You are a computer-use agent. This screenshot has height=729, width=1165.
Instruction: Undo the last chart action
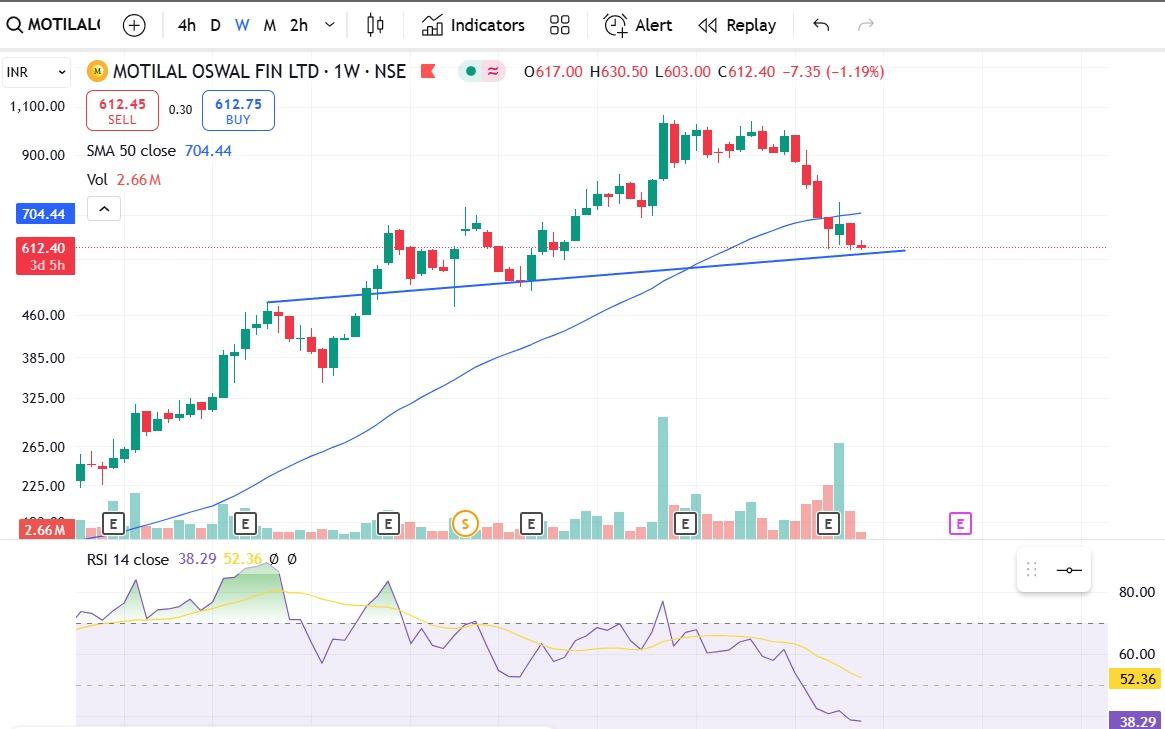(x=821, y=25)
